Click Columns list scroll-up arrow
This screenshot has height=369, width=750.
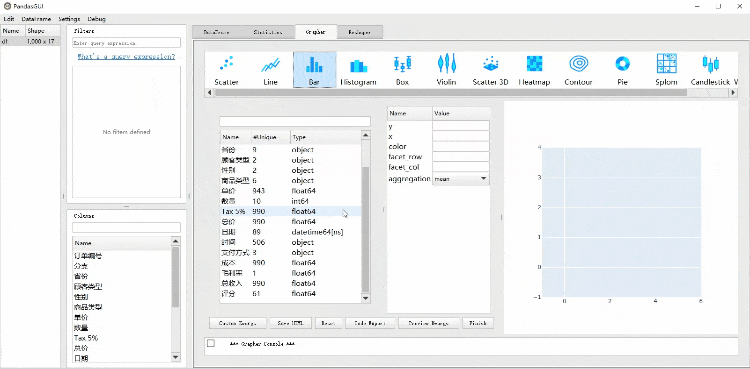coord(175,242)
